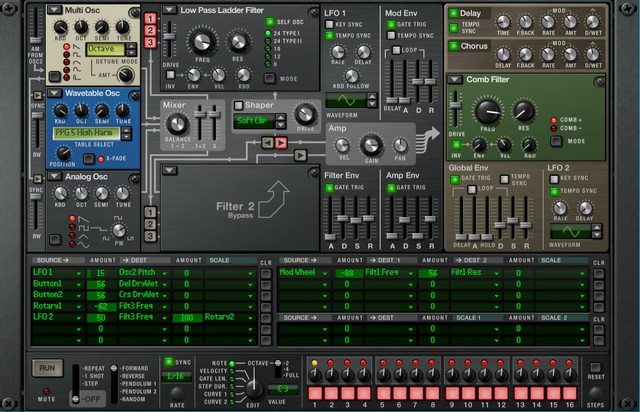Open the Wavetable Osc type dropdown arrow
640x412 pixels.
tap(55, 93)
